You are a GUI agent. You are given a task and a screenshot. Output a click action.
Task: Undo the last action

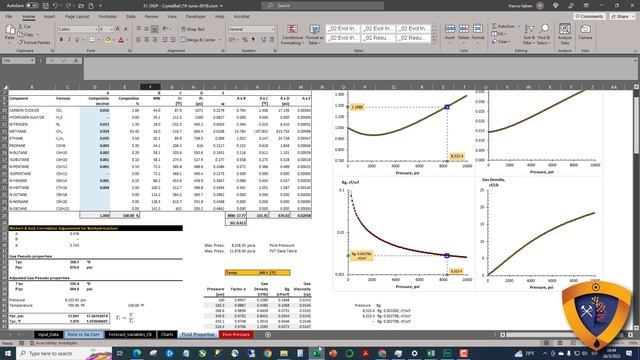(55, 6)
